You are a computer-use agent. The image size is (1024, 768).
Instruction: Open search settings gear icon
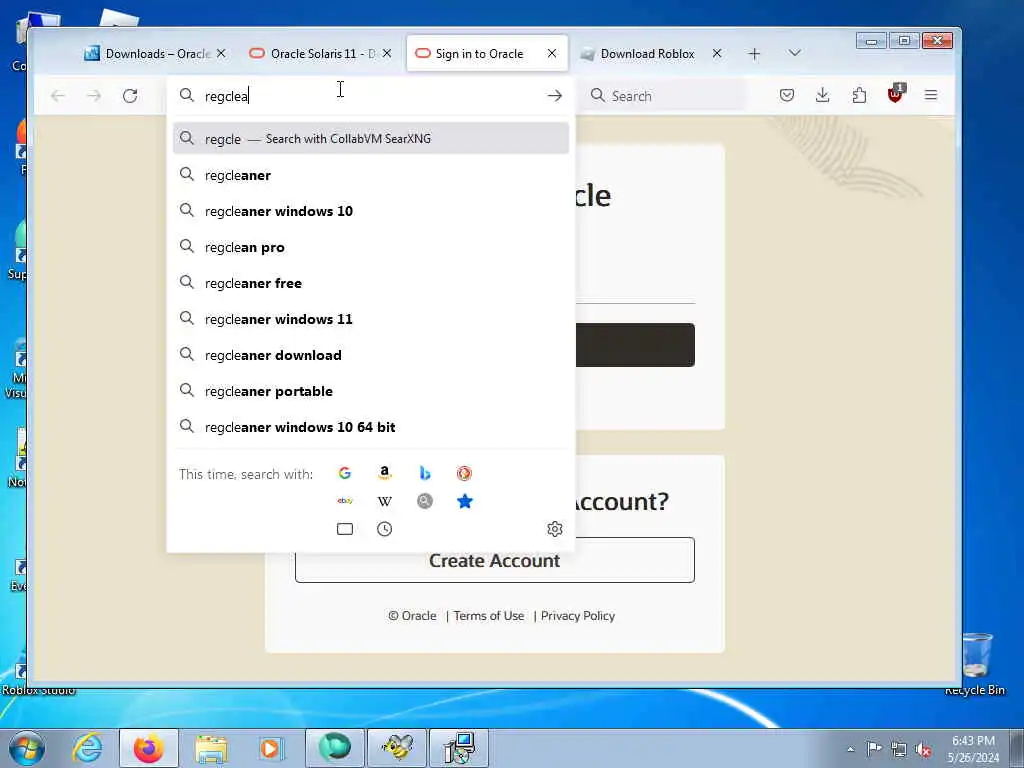(x=555, y=529)
